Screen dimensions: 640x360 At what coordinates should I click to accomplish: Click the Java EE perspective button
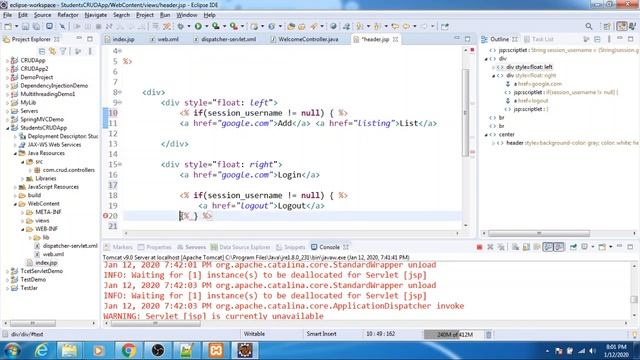click(622, 27)
